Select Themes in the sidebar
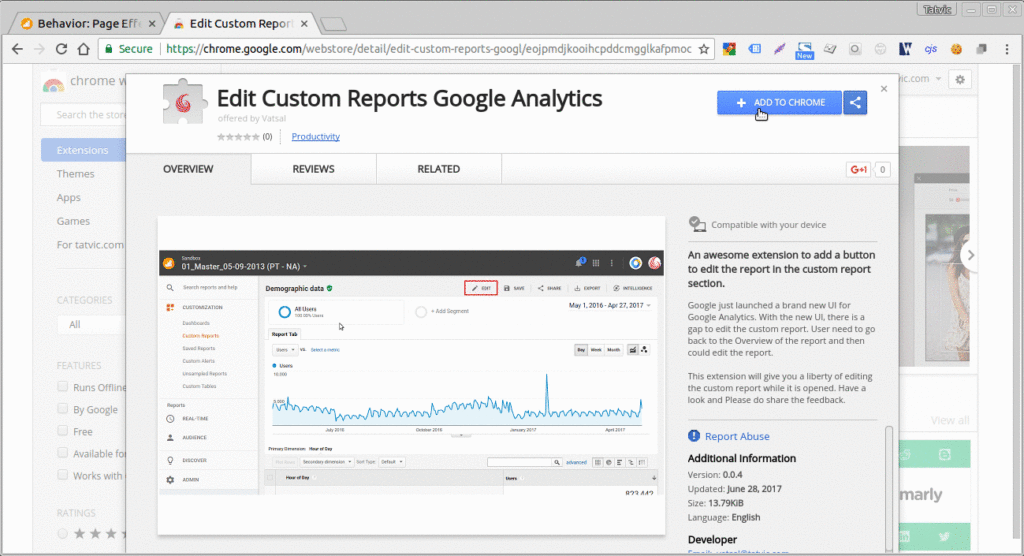The width and height of the screenshot is (1024, 556). [x=75, y=174]
